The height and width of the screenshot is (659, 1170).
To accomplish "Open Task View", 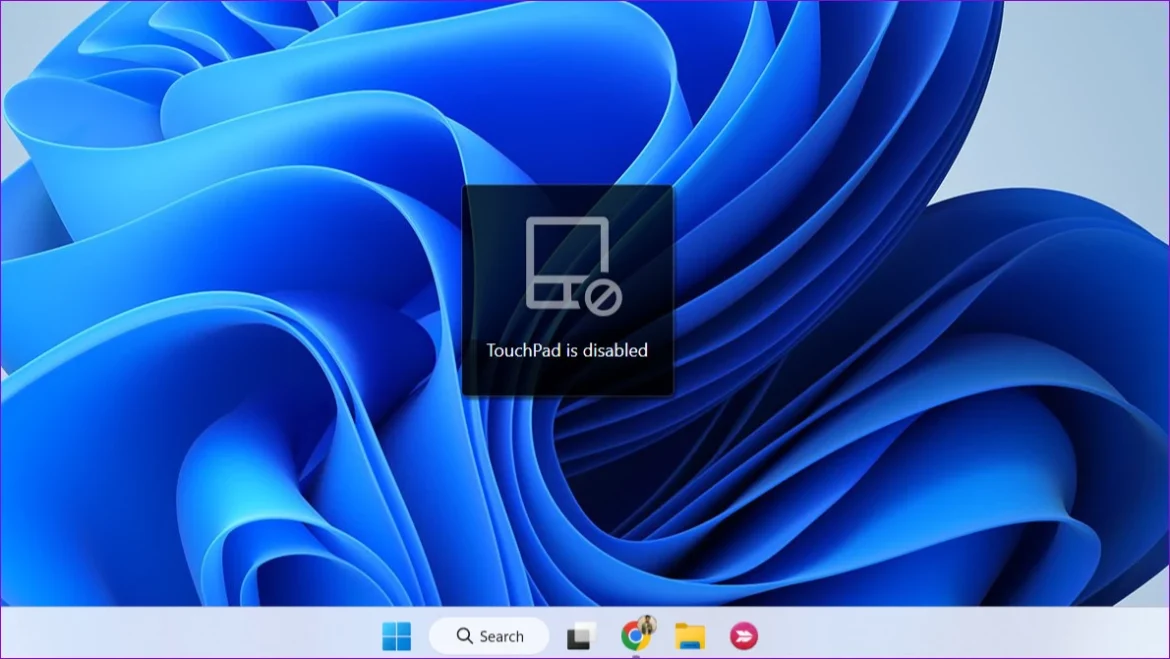I will (x=581, y=636).
